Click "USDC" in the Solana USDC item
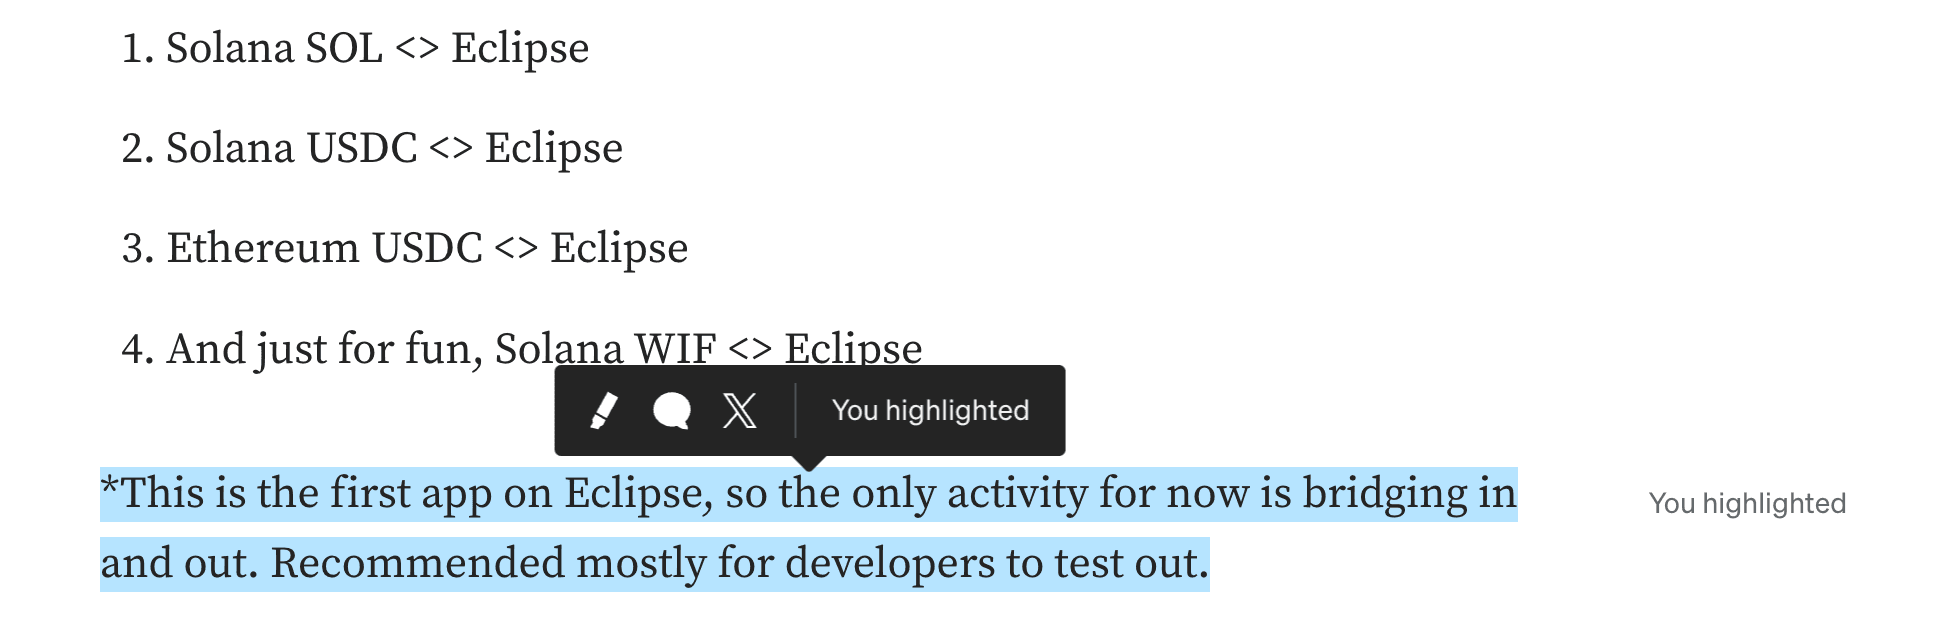The width and height of the screenshot is (1942, 644). (x=362, y=148)
